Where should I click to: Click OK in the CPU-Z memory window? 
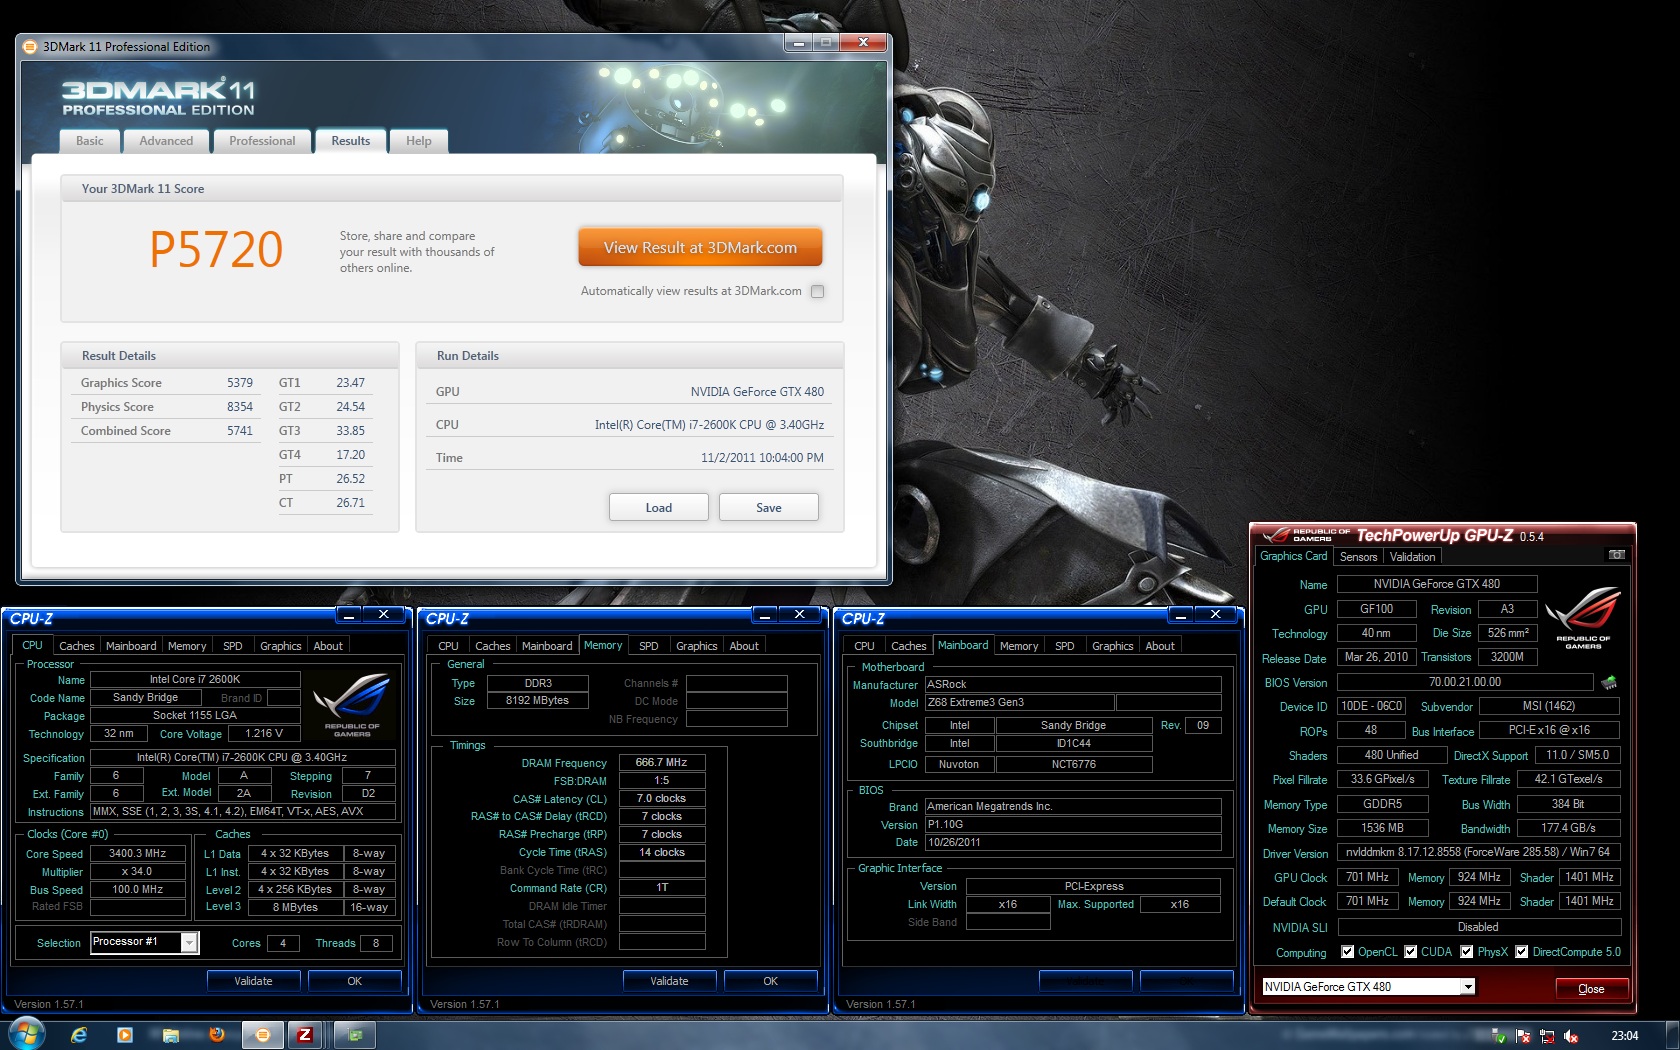point(770,981)
